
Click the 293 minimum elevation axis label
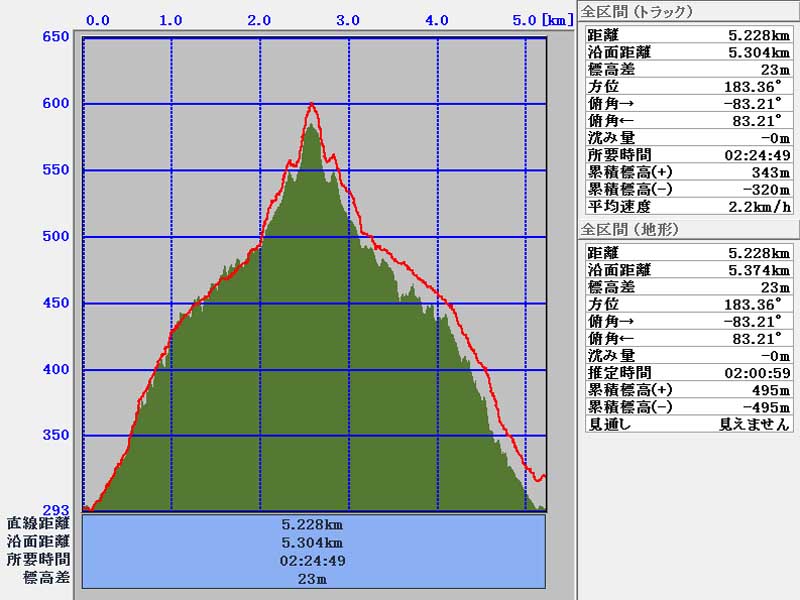[x=55, y=509]
